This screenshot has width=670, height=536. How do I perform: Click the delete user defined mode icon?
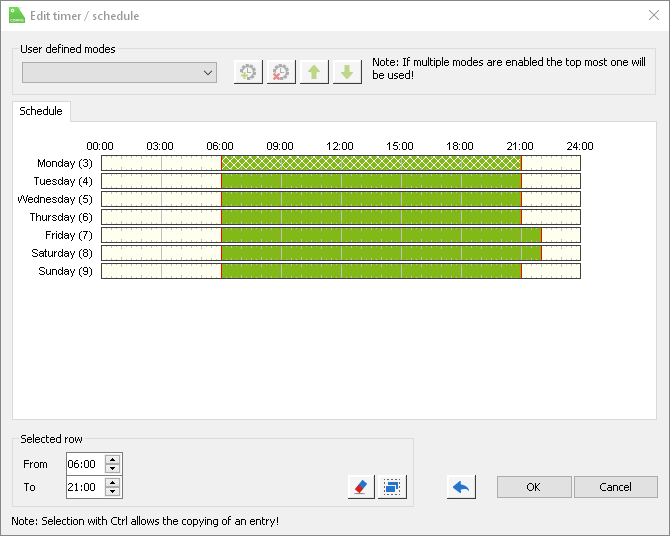coord(281,72)
